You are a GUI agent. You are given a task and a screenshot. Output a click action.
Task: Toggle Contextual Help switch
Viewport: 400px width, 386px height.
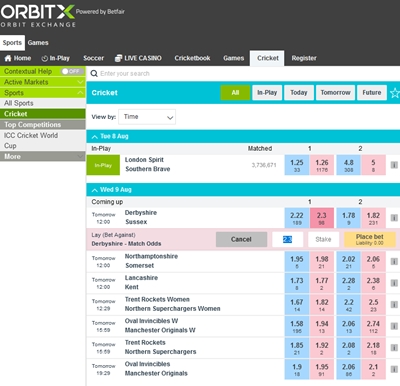[x=71, y=71]
